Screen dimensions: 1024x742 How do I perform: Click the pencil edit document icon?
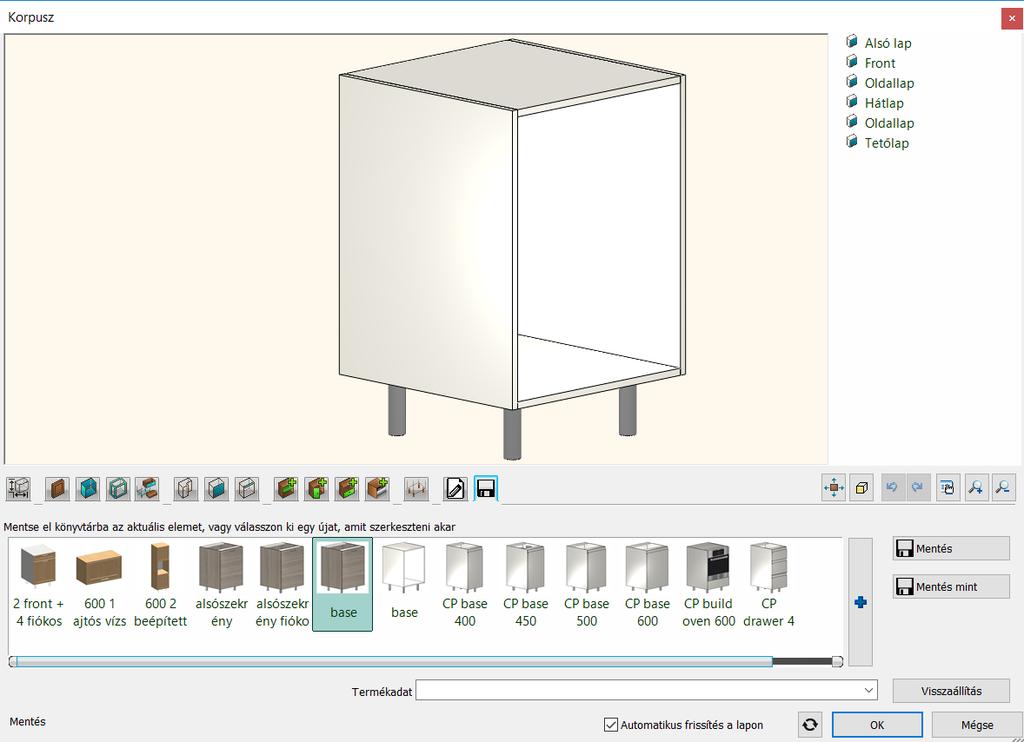click(x=455, y=488)
